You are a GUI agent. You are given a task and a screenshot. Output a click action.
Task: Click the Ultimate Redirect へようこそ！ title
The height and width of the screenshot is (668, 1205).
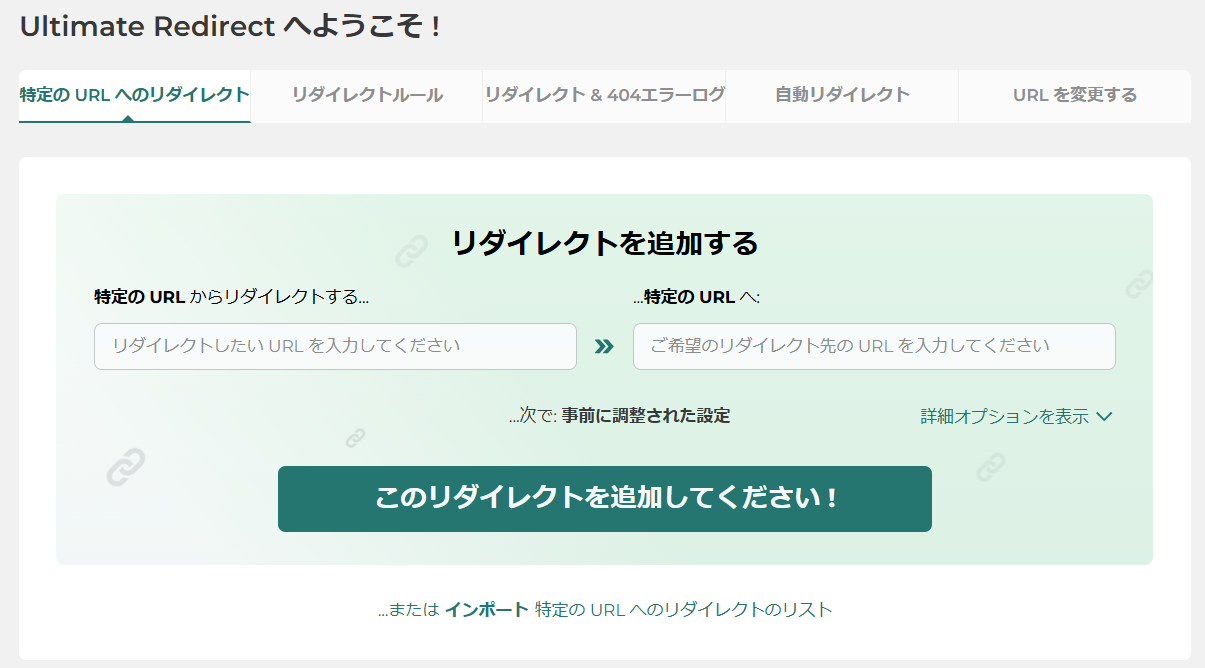tap(230, 27)
